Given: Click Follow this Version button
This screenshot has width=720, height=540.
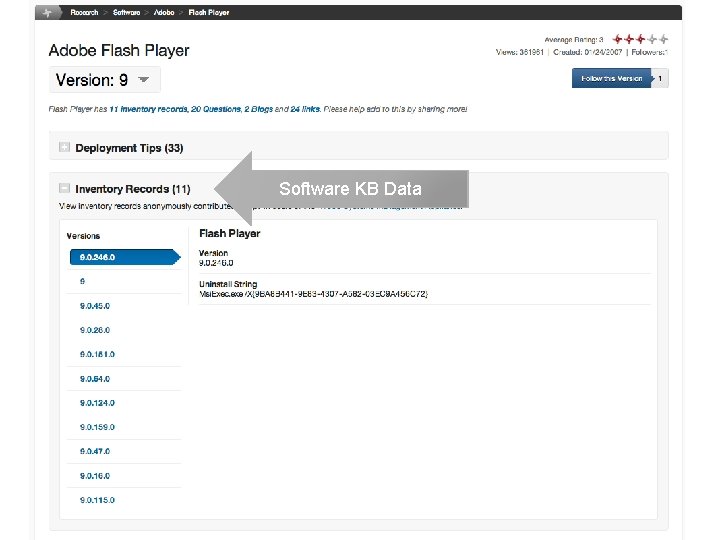Looking at the screenshot, I should coord(611,79).
